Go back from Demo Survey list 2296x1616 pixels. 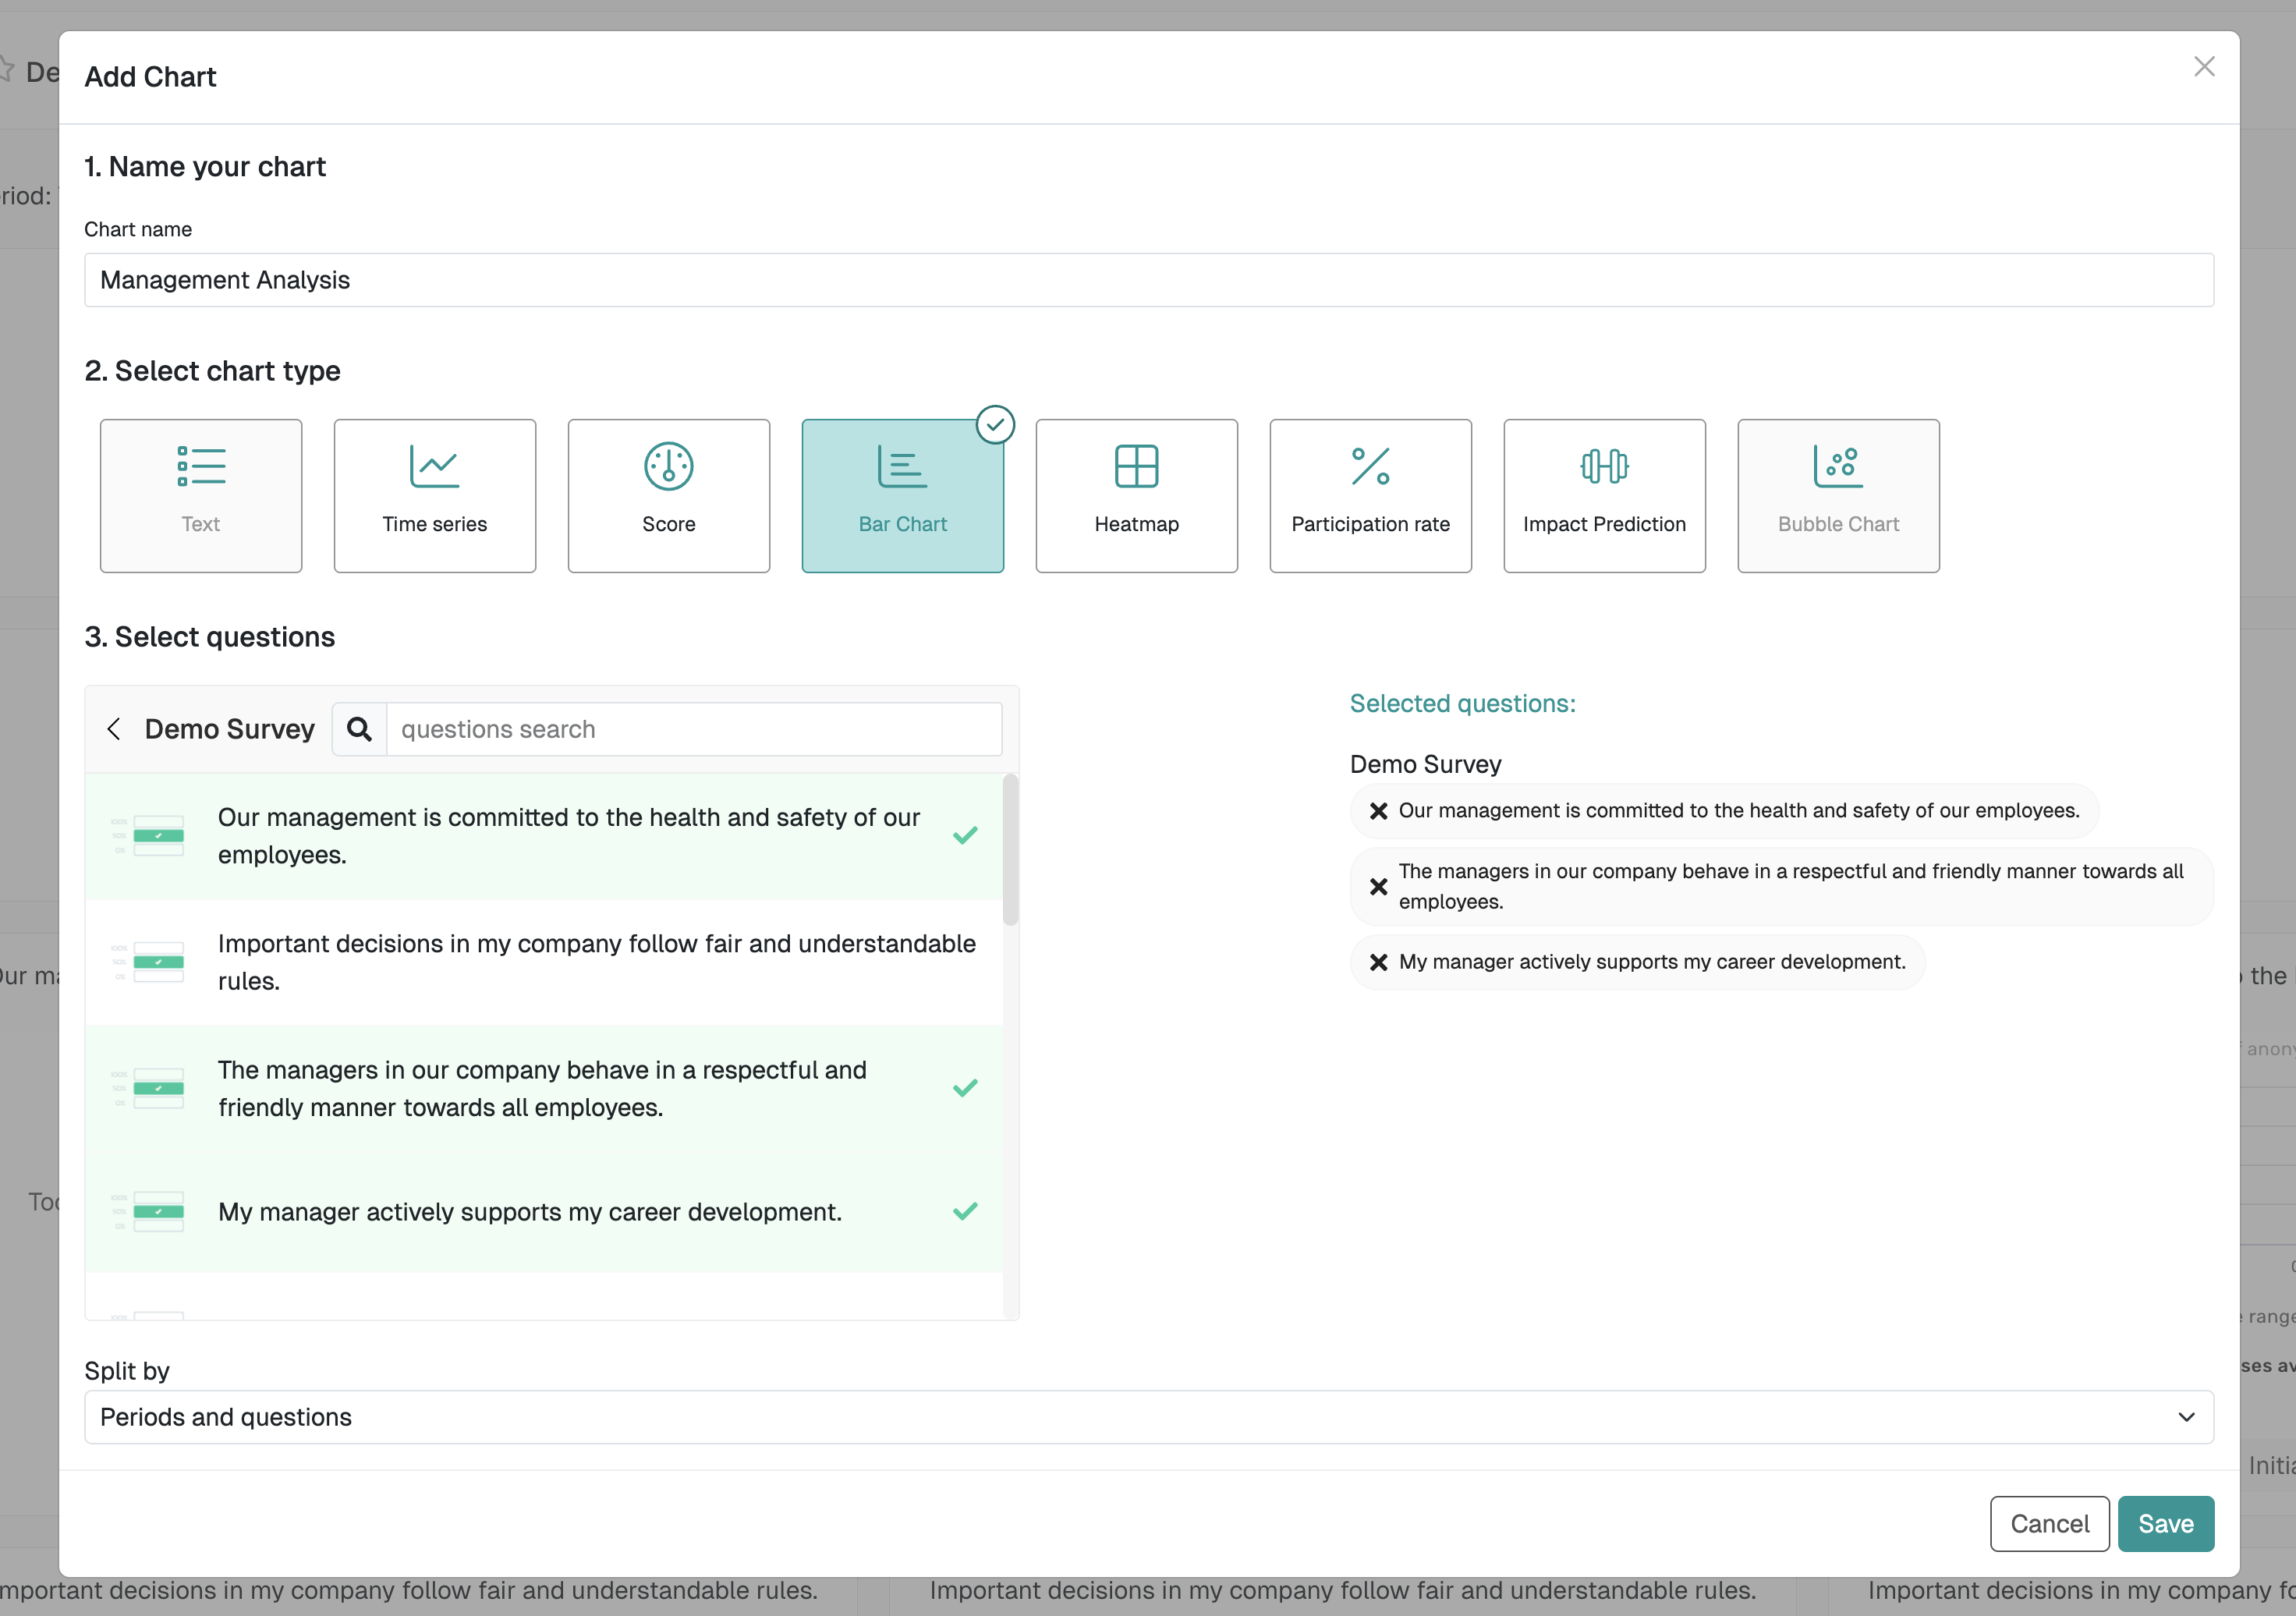(x=114, y=729)
